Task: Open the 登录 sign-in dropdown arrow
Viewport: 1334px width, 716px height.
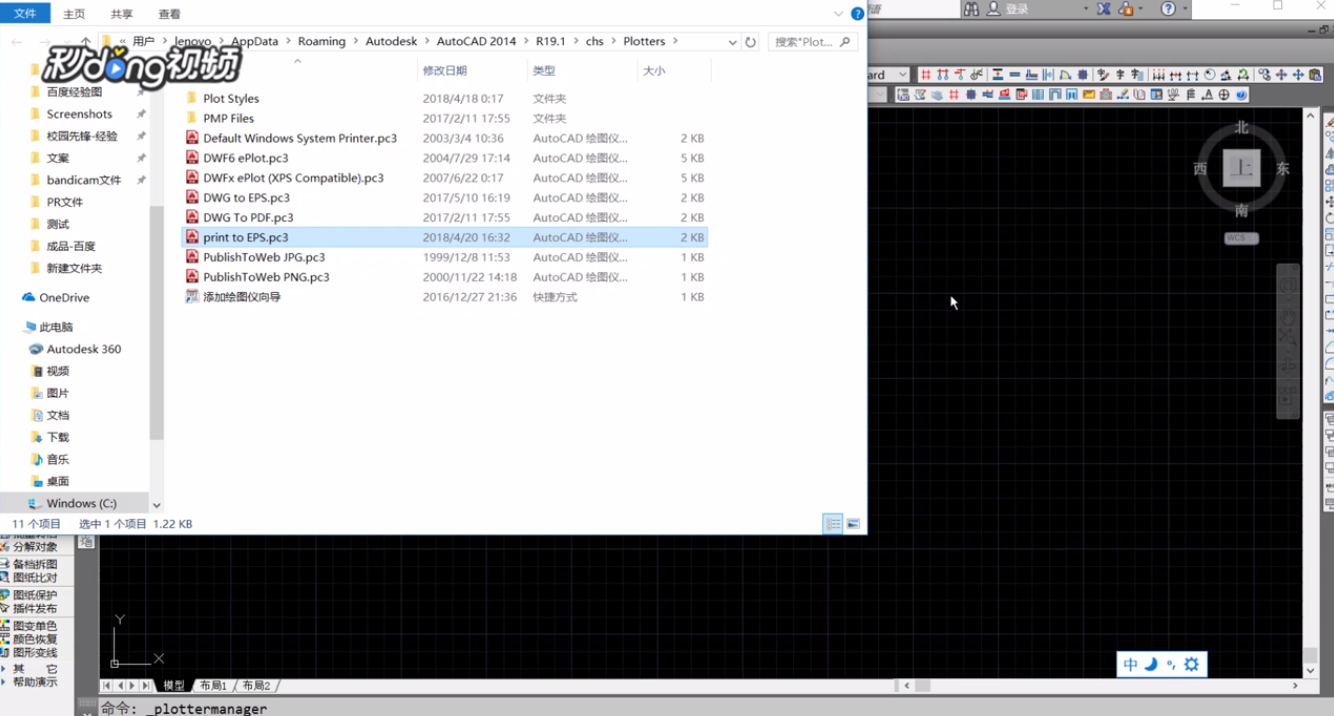Action: [1086, 8]
